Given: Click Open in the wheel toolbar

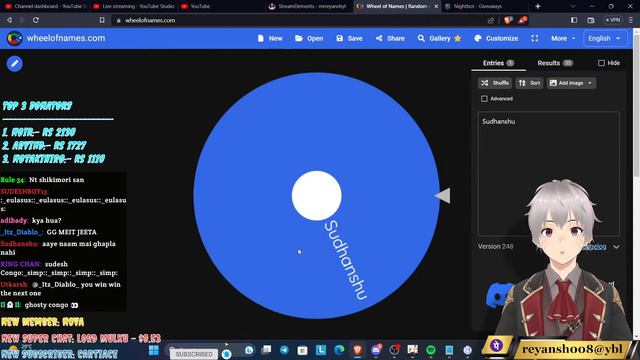Looking at the screenshot, I should click(309, 38).
